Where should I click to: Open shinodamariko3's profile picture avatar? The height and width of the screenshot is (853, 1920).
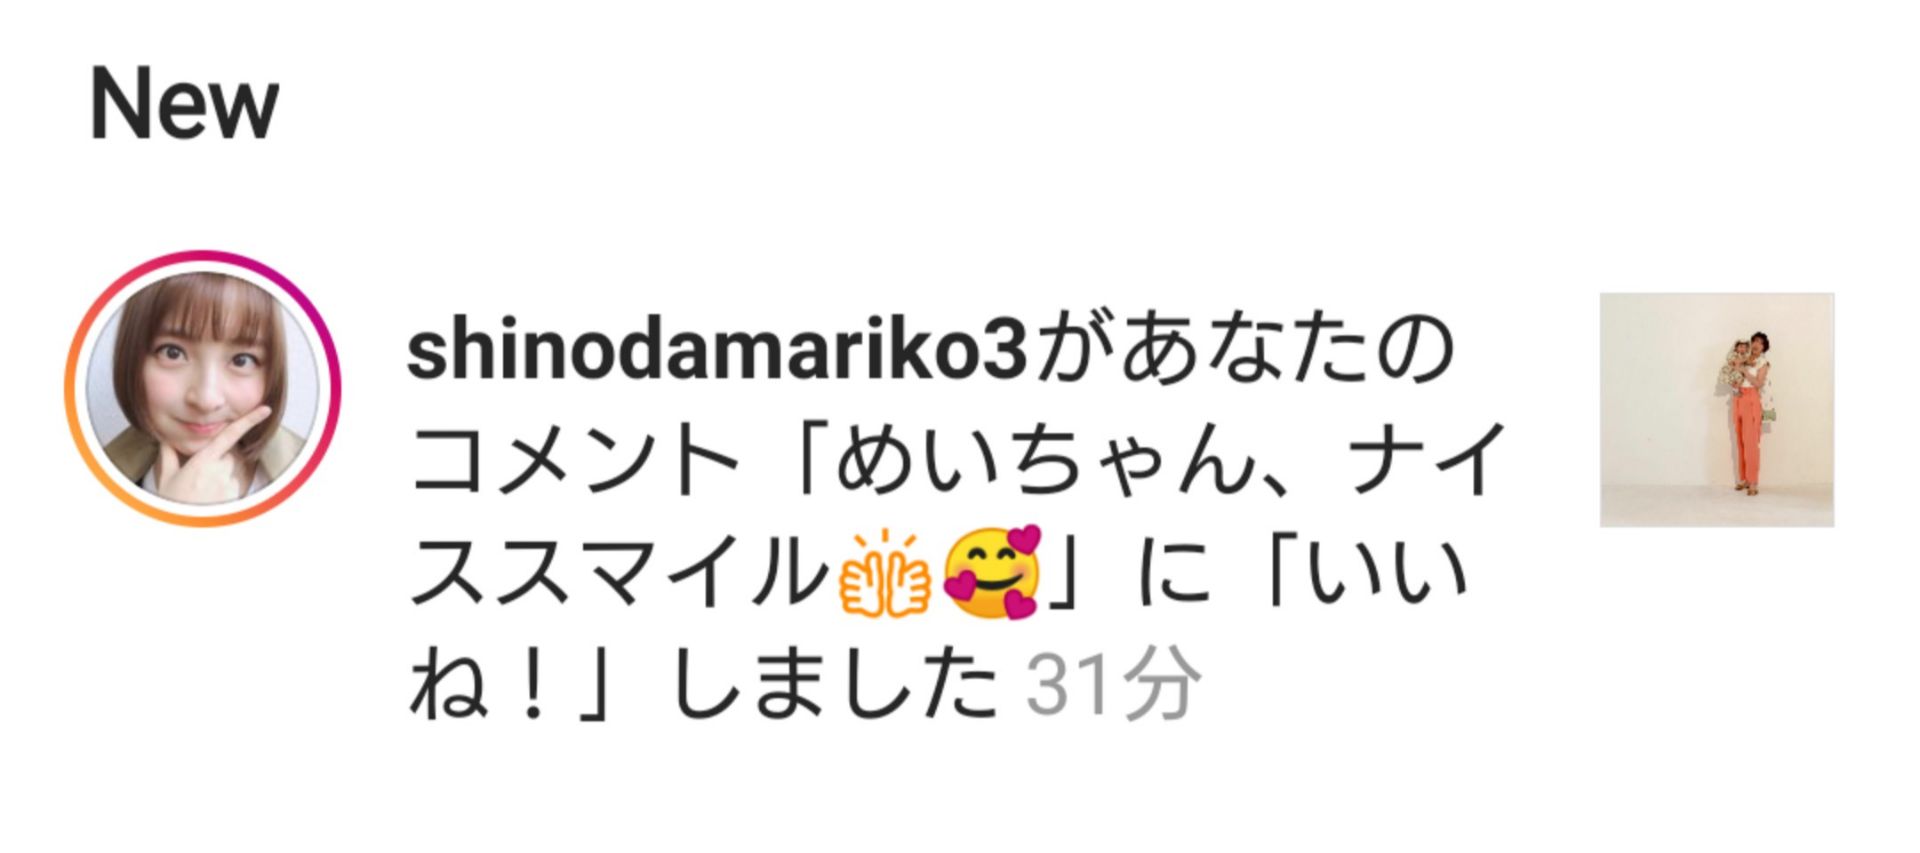coord(203,388)
